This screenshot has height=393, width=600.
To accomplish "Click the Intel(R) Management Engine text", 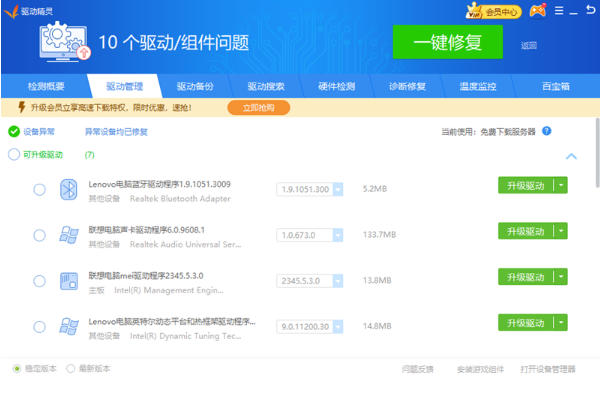I will tap(169, 290).
